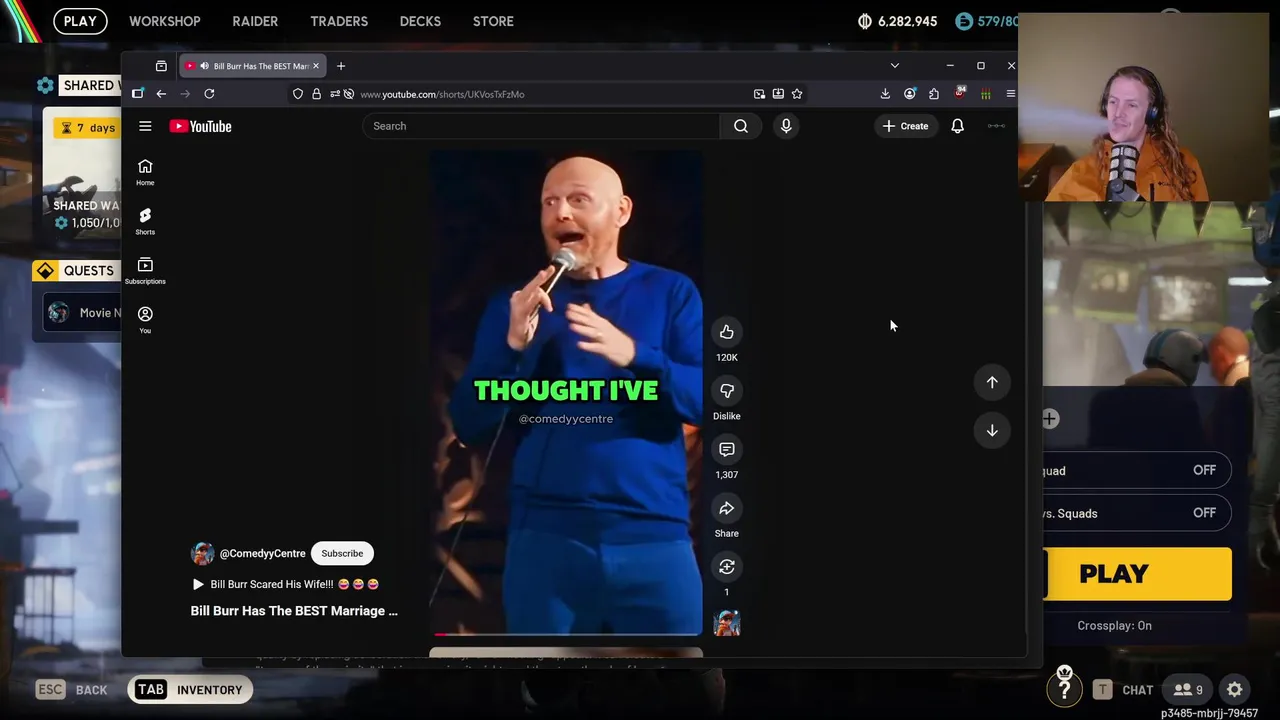Click the site padlock security icon
Viewport: 1280px width, 720px height.
pyautogui.click(x=316, y=94)
